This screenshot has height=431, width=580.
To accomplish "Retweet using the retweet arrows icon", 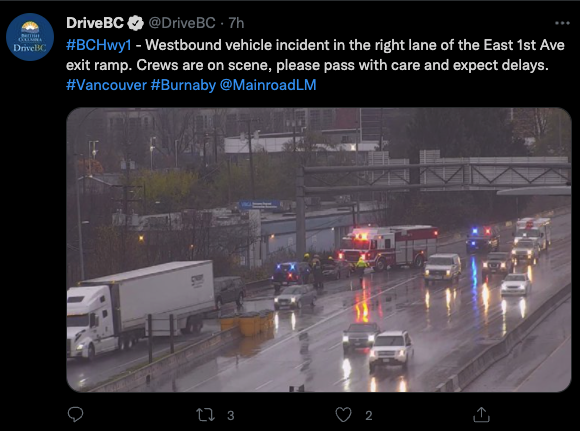I will tap(205, 415).
